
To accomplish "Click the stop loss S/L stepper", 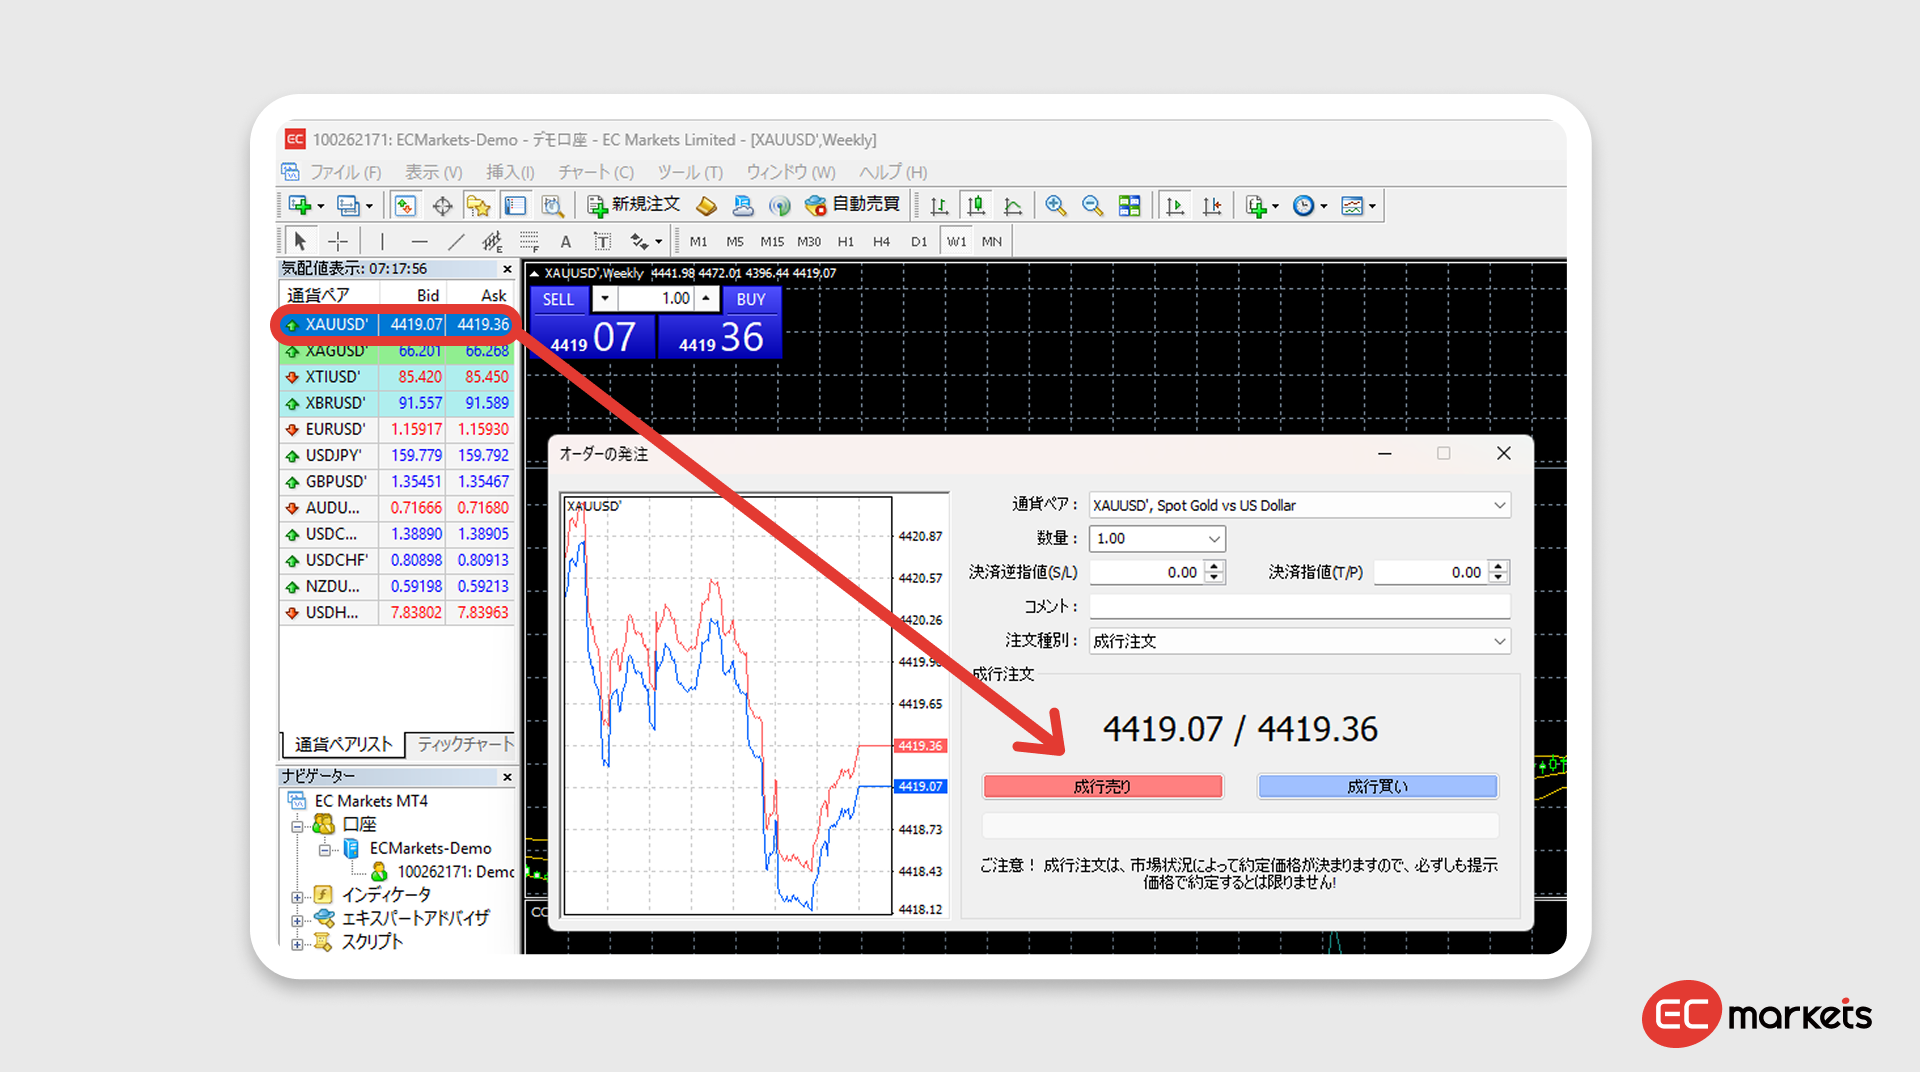I will (x=1214, y=572).
